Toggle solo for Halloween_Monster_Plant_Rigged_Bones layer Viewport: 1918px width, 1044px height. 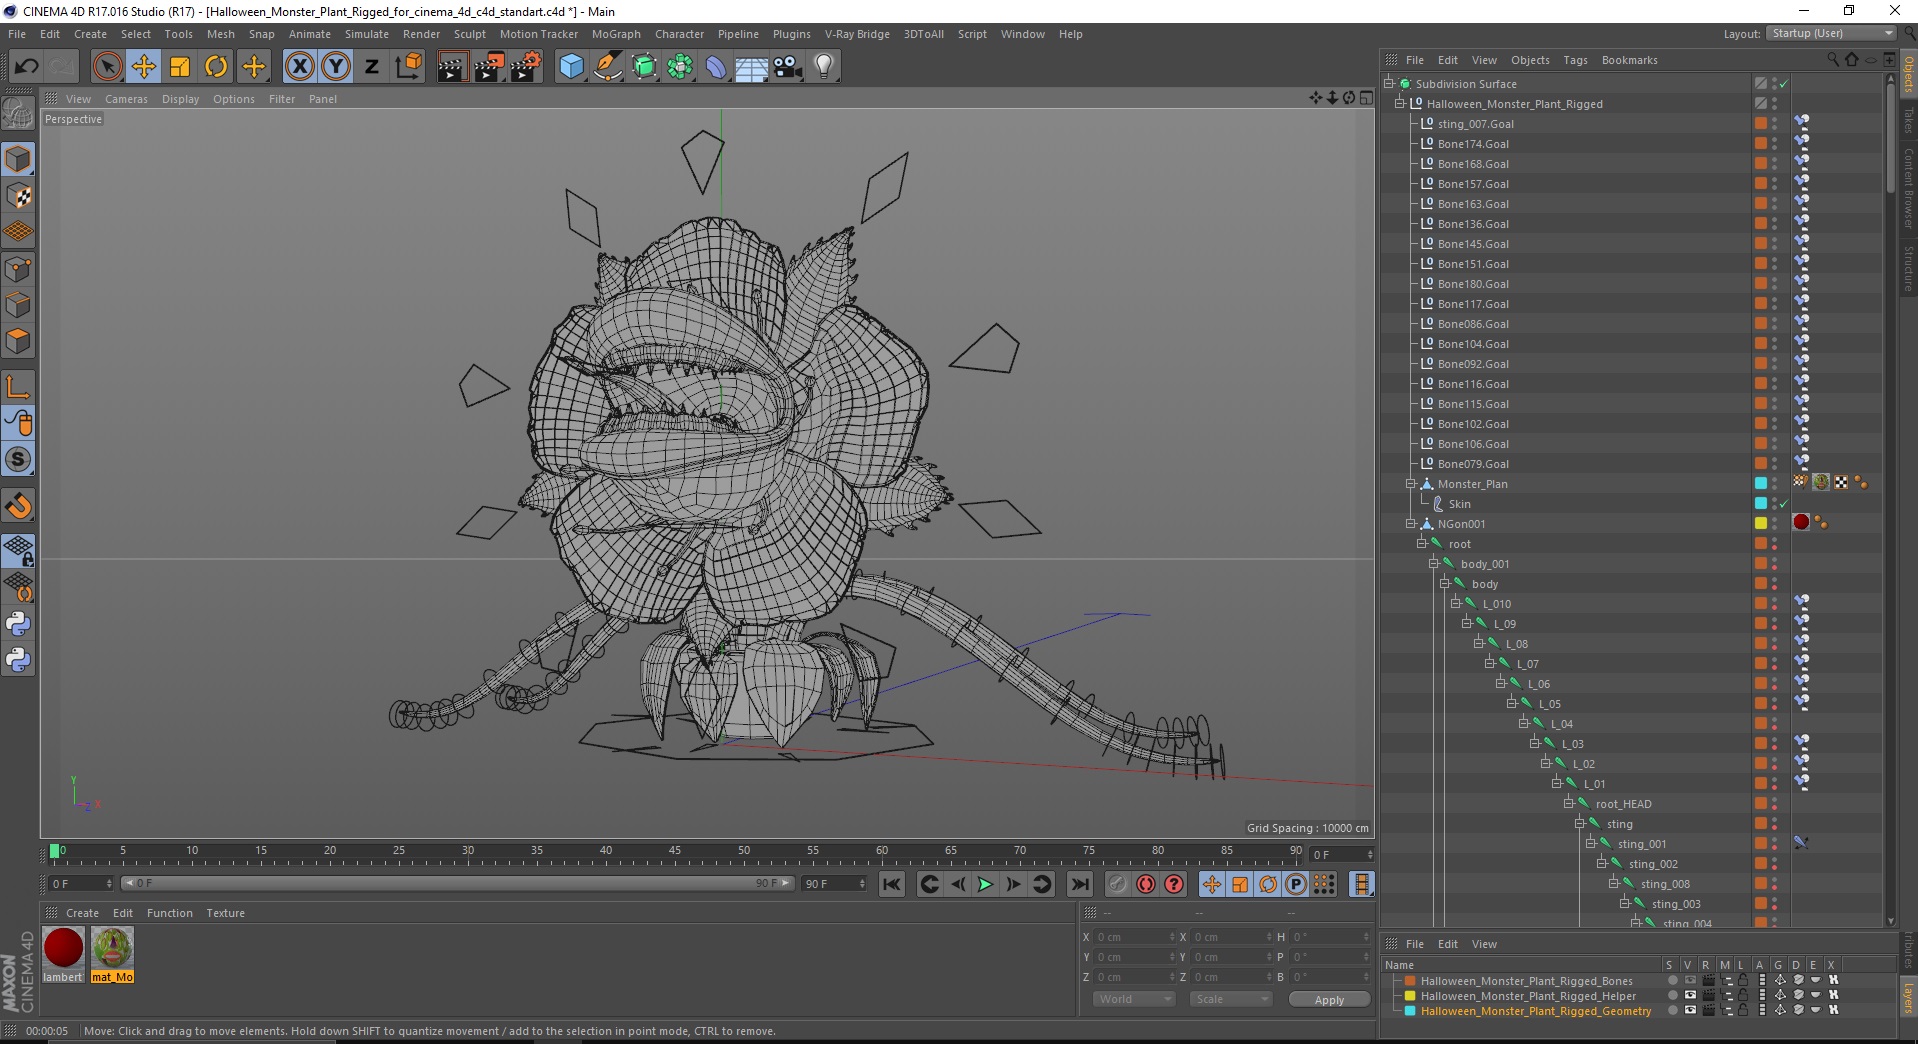tap(1672, 981)
